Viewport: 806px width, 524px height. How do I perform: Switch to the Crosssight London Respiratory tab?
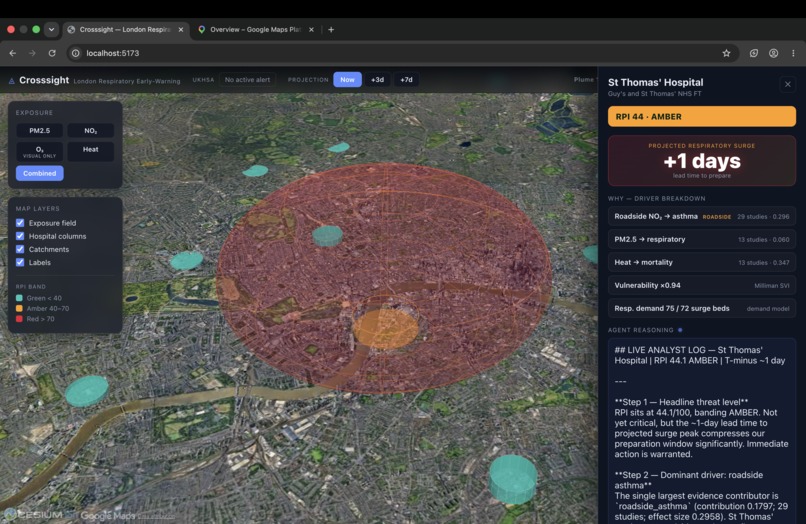126,30
